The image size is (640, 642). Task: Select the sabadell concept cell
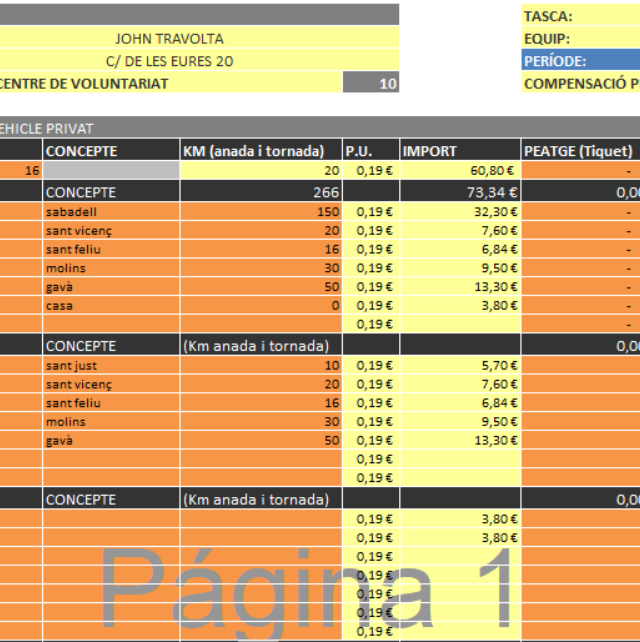pyautogui.click(x=111, y=212)
